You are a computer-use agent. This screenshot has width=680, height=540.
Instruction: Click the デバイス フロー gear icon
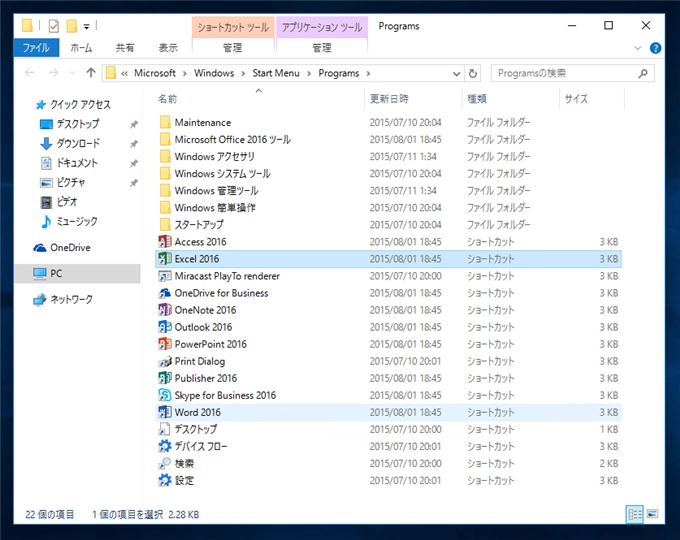coord(165,446)
